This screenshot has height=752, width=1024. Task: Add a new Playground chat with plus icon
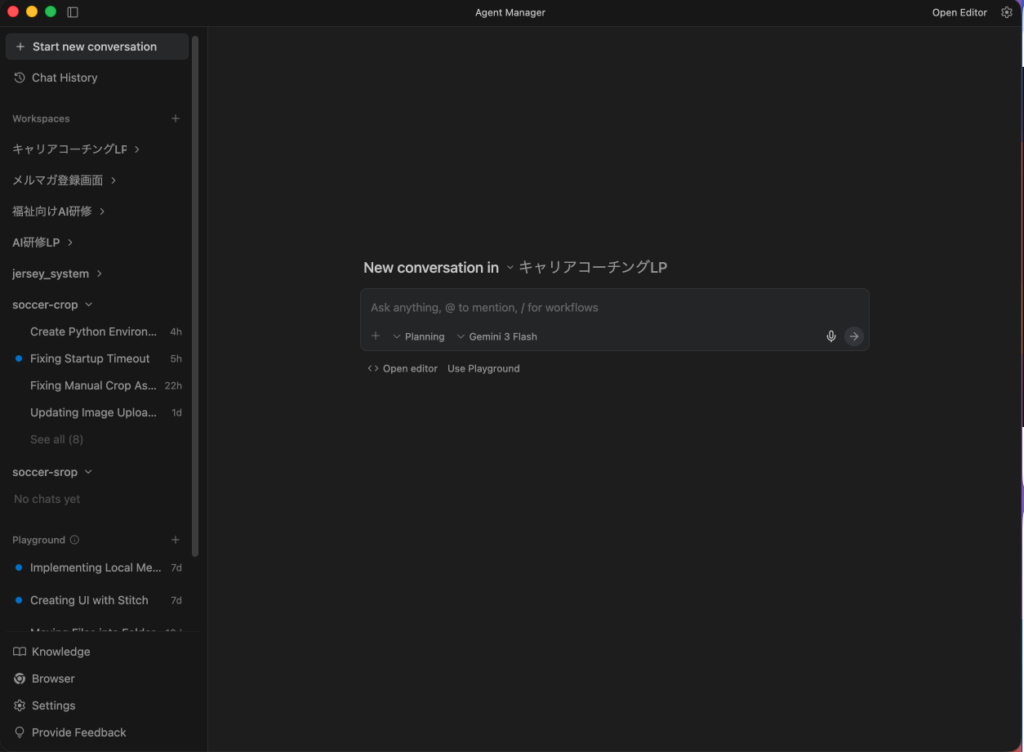coord(175,540)
